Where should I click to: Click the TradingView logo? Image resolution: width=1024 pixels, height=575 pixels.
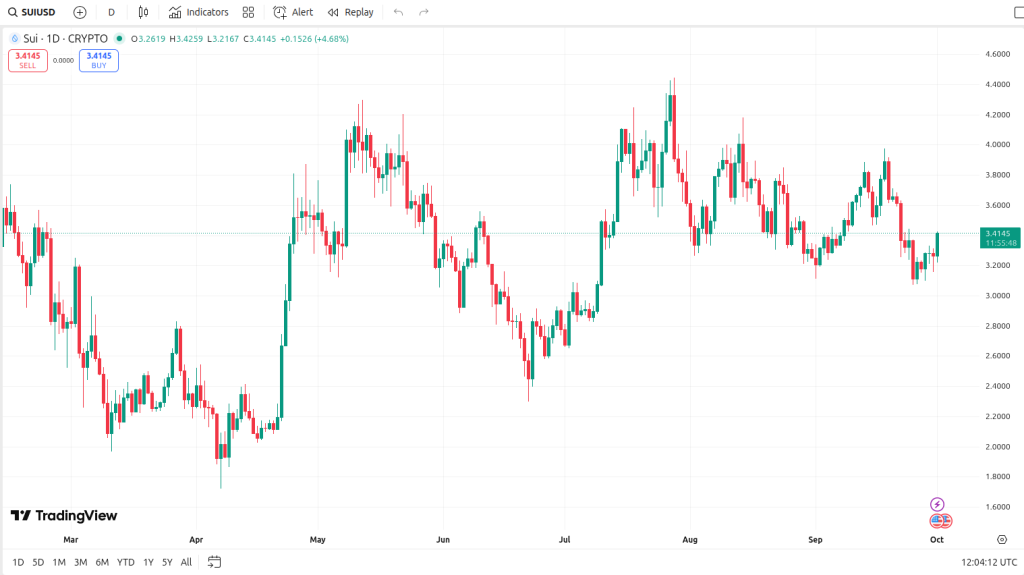64,516
